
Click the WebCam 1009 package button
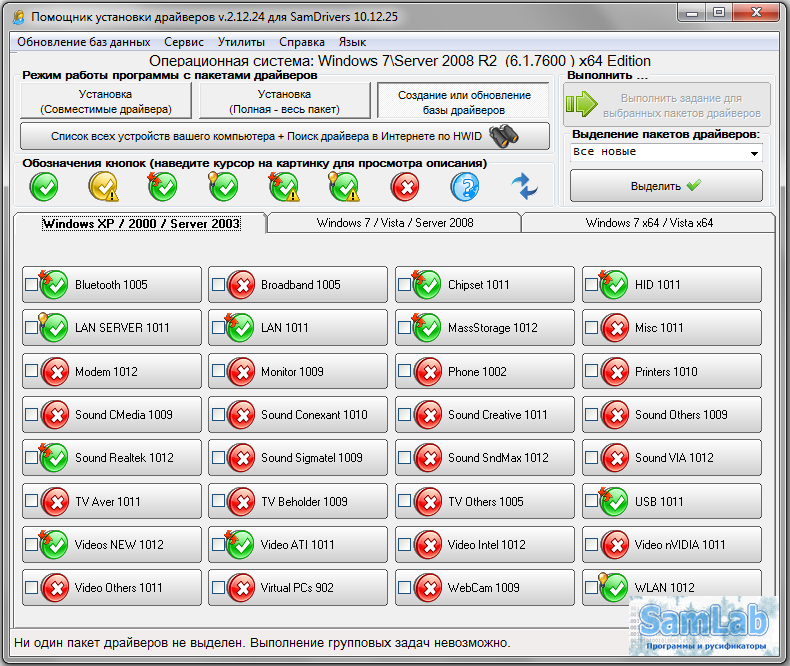[x=485, y=587]
